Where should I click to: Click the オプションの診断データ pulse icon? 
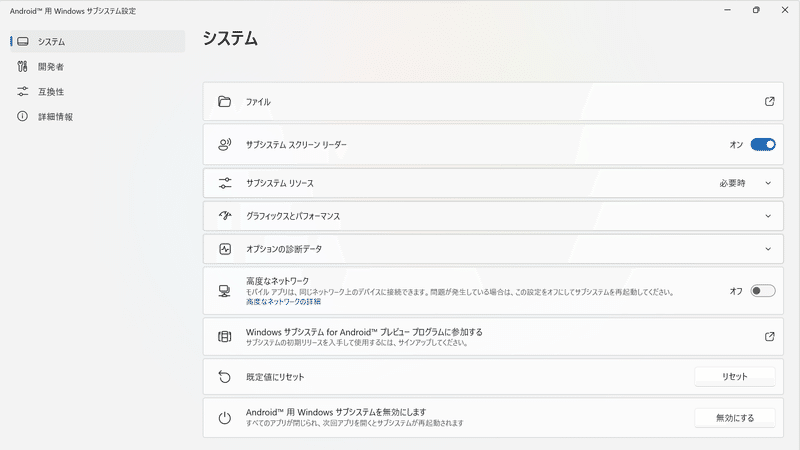[x=225, y=249]
